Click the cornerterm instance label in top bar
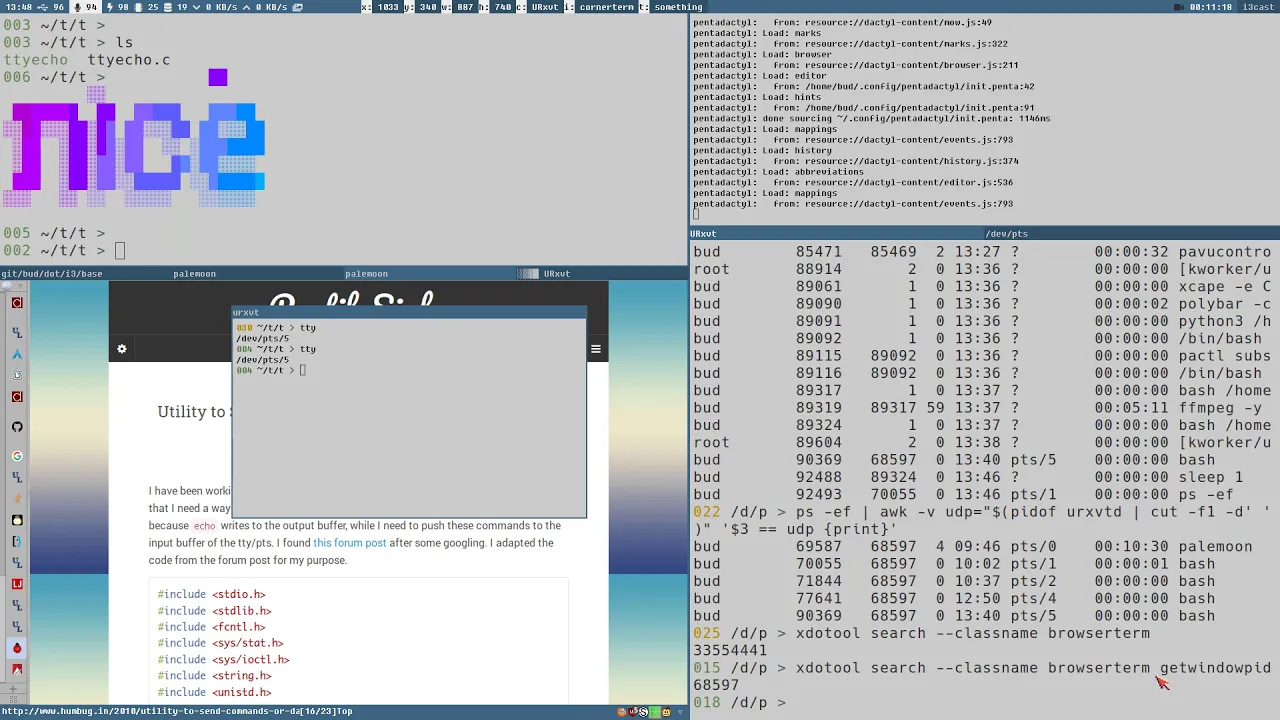 (x=606, y=7)
